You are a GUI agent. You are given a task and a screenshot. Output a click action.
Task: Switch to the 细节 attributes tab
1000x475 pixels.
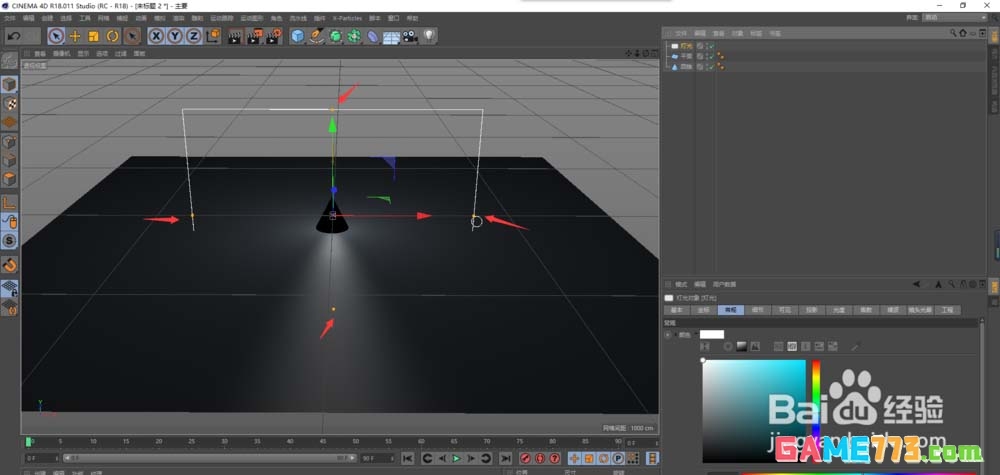757,310
